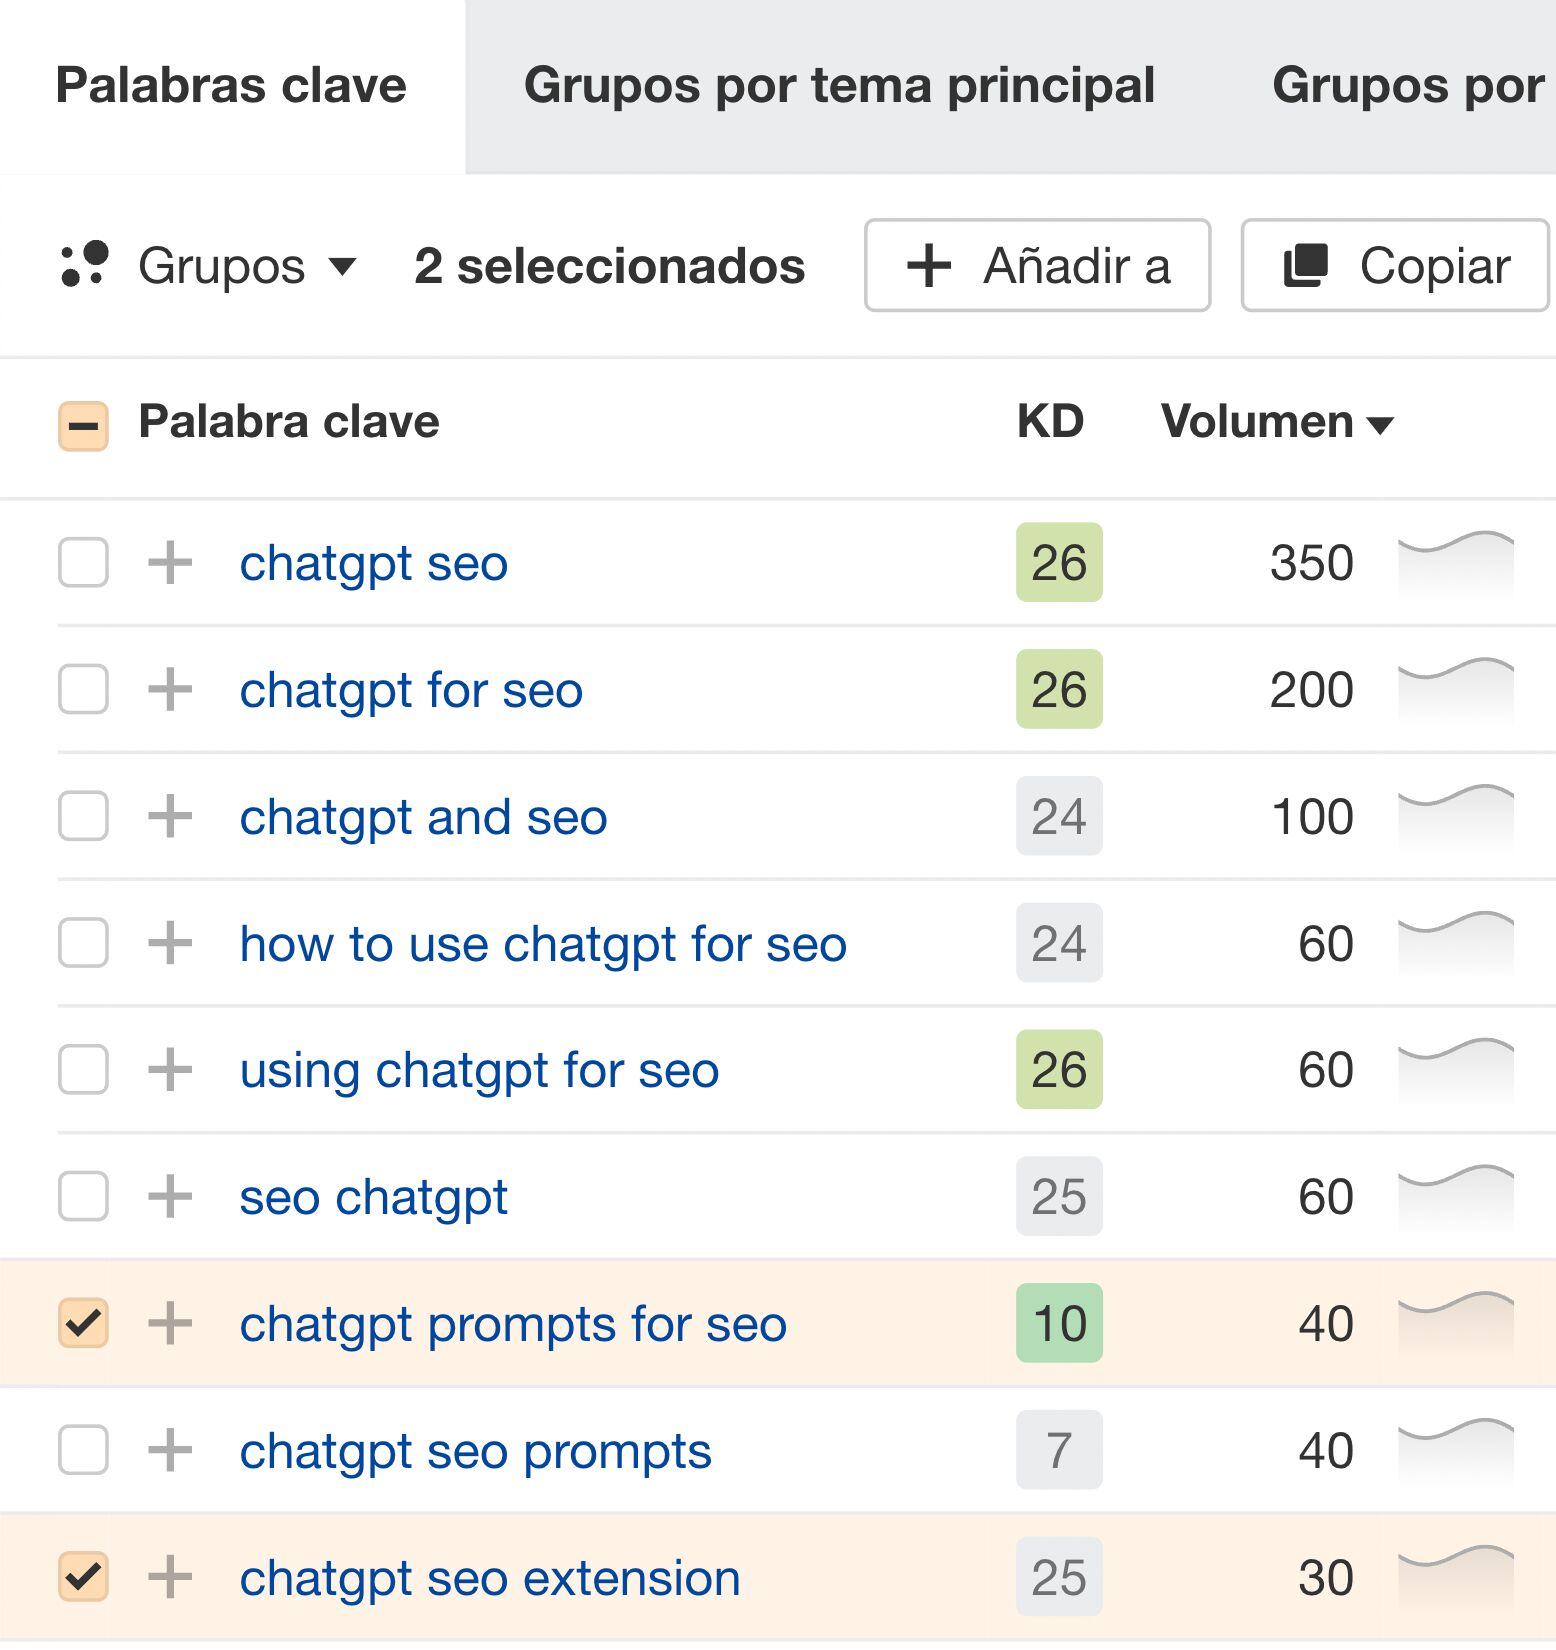Image resolution: width=1556 pixels, height=1650 pixels.
Task: Click the plus icon next to "using chatgpt for seo"
Action: pyautogui.click(x=171, y=1070)
